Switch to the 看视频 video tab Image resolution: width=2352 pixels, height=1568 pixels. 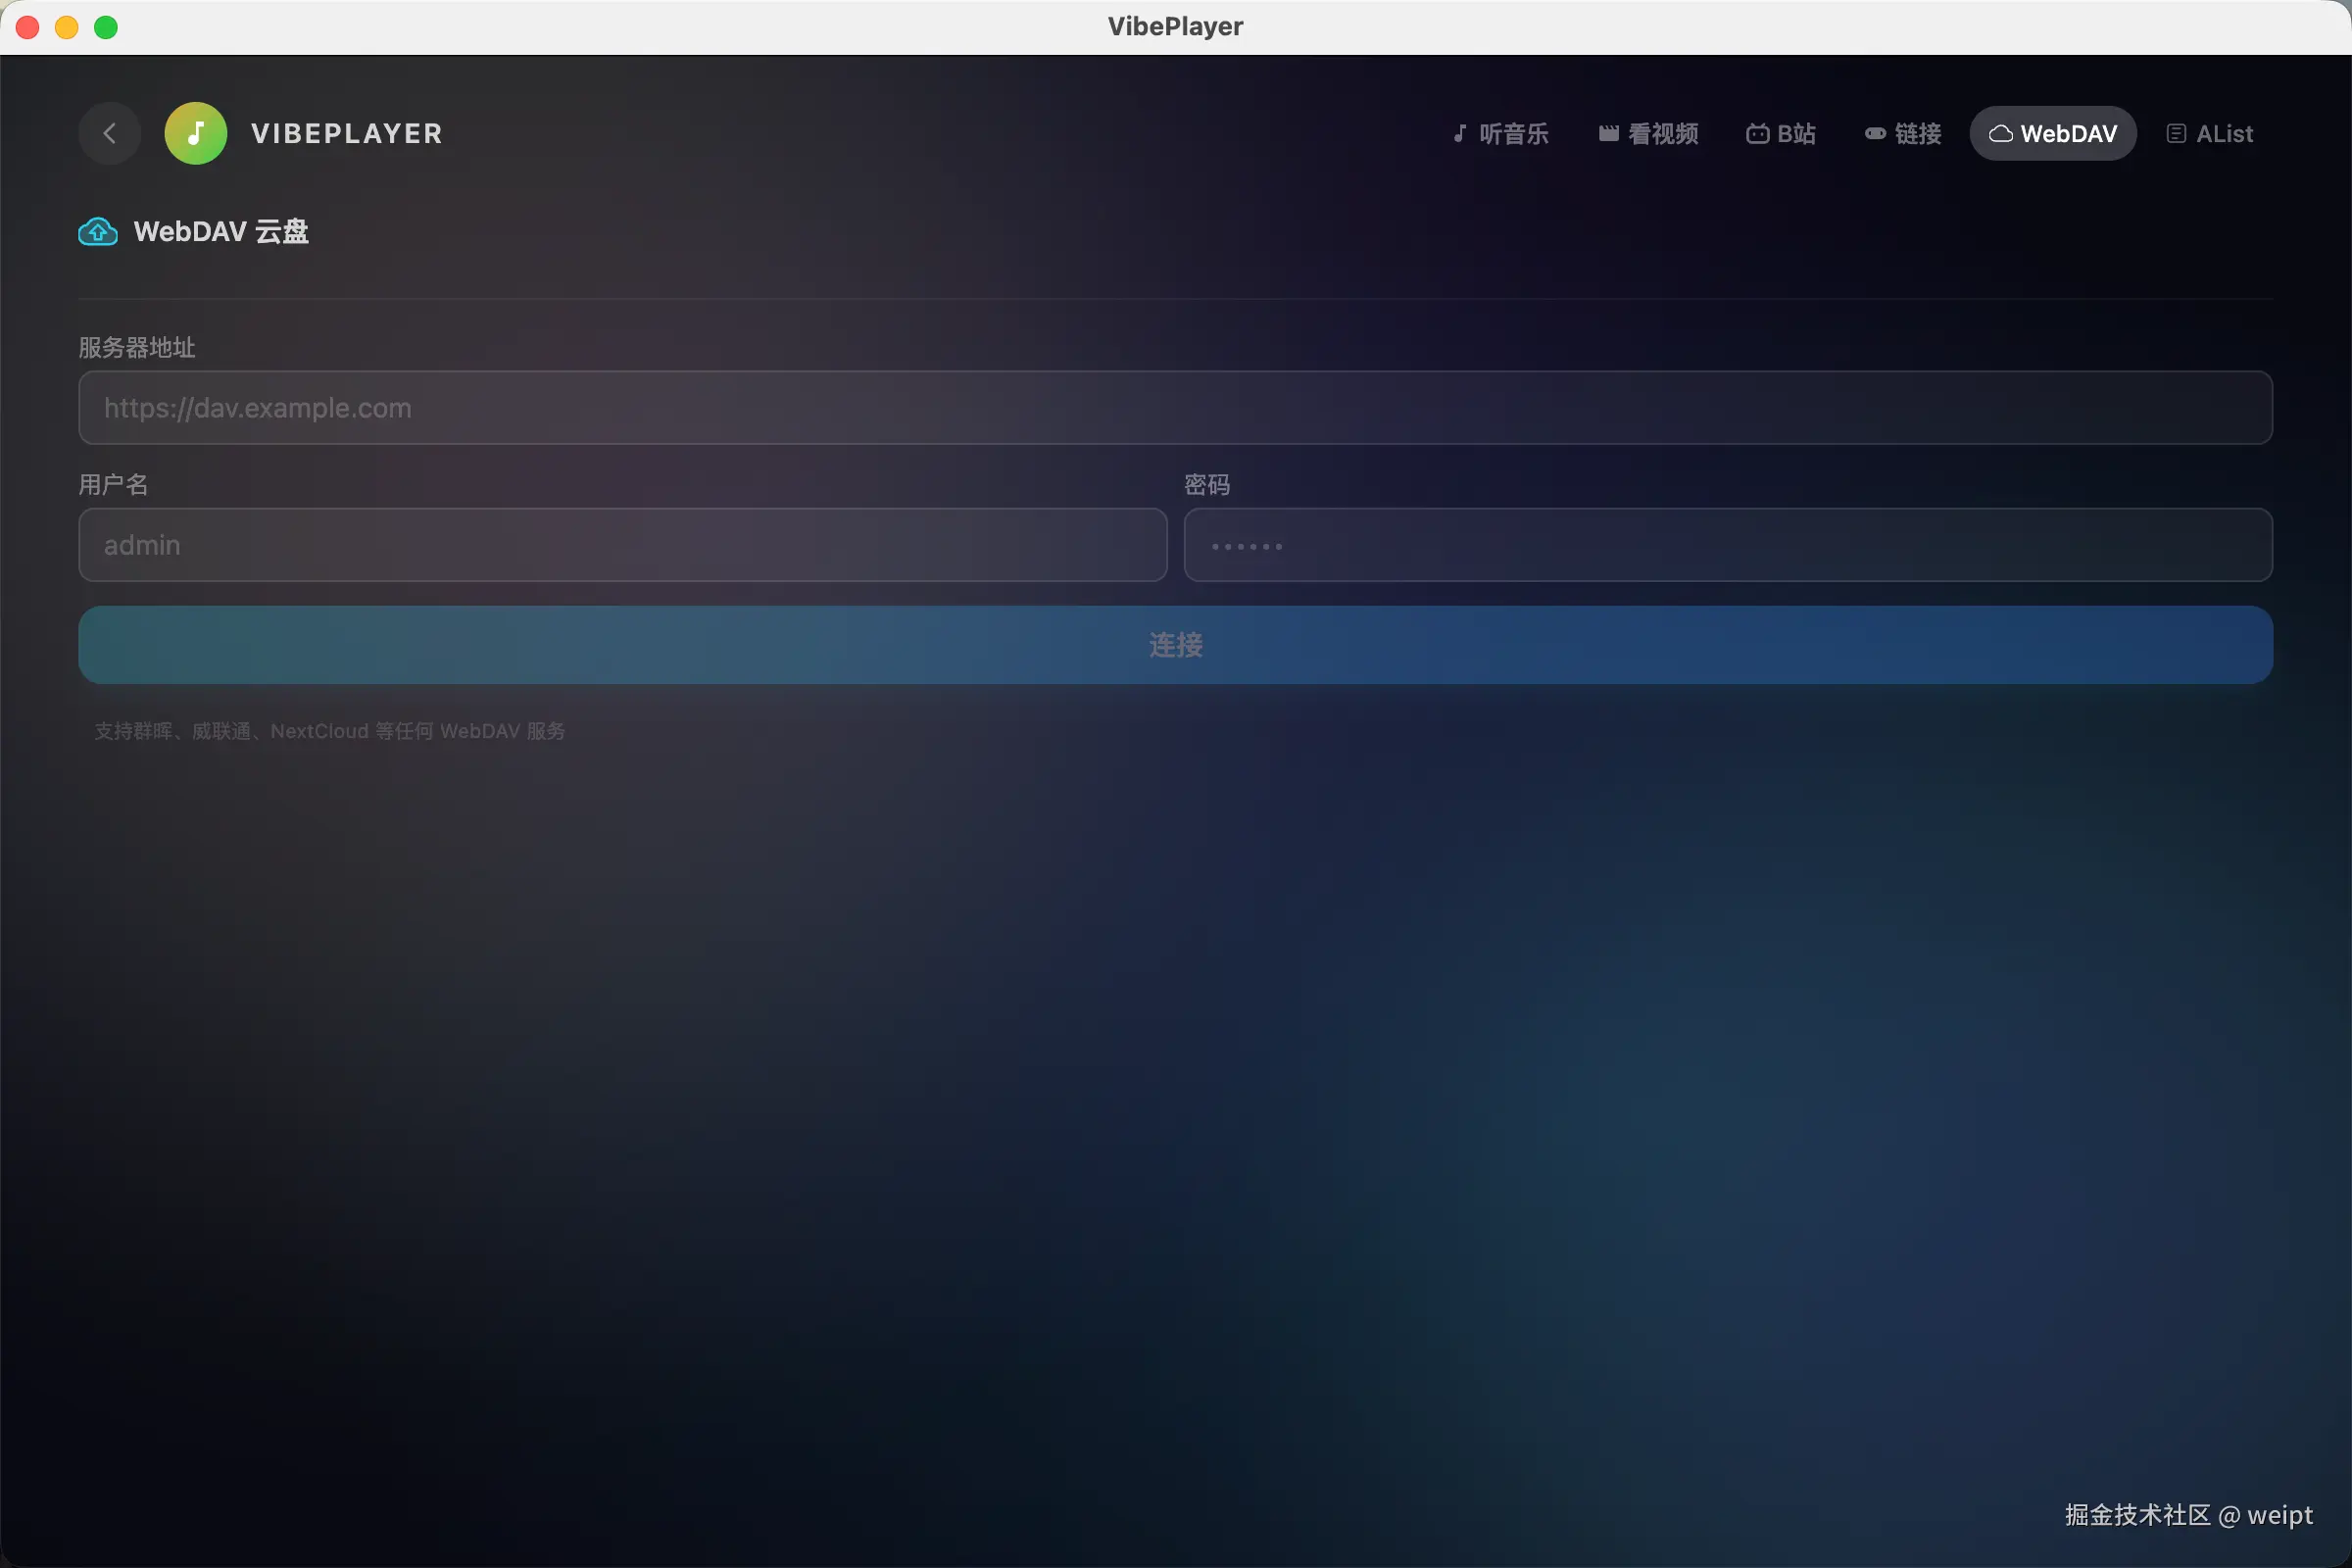tap(1648, 133)
